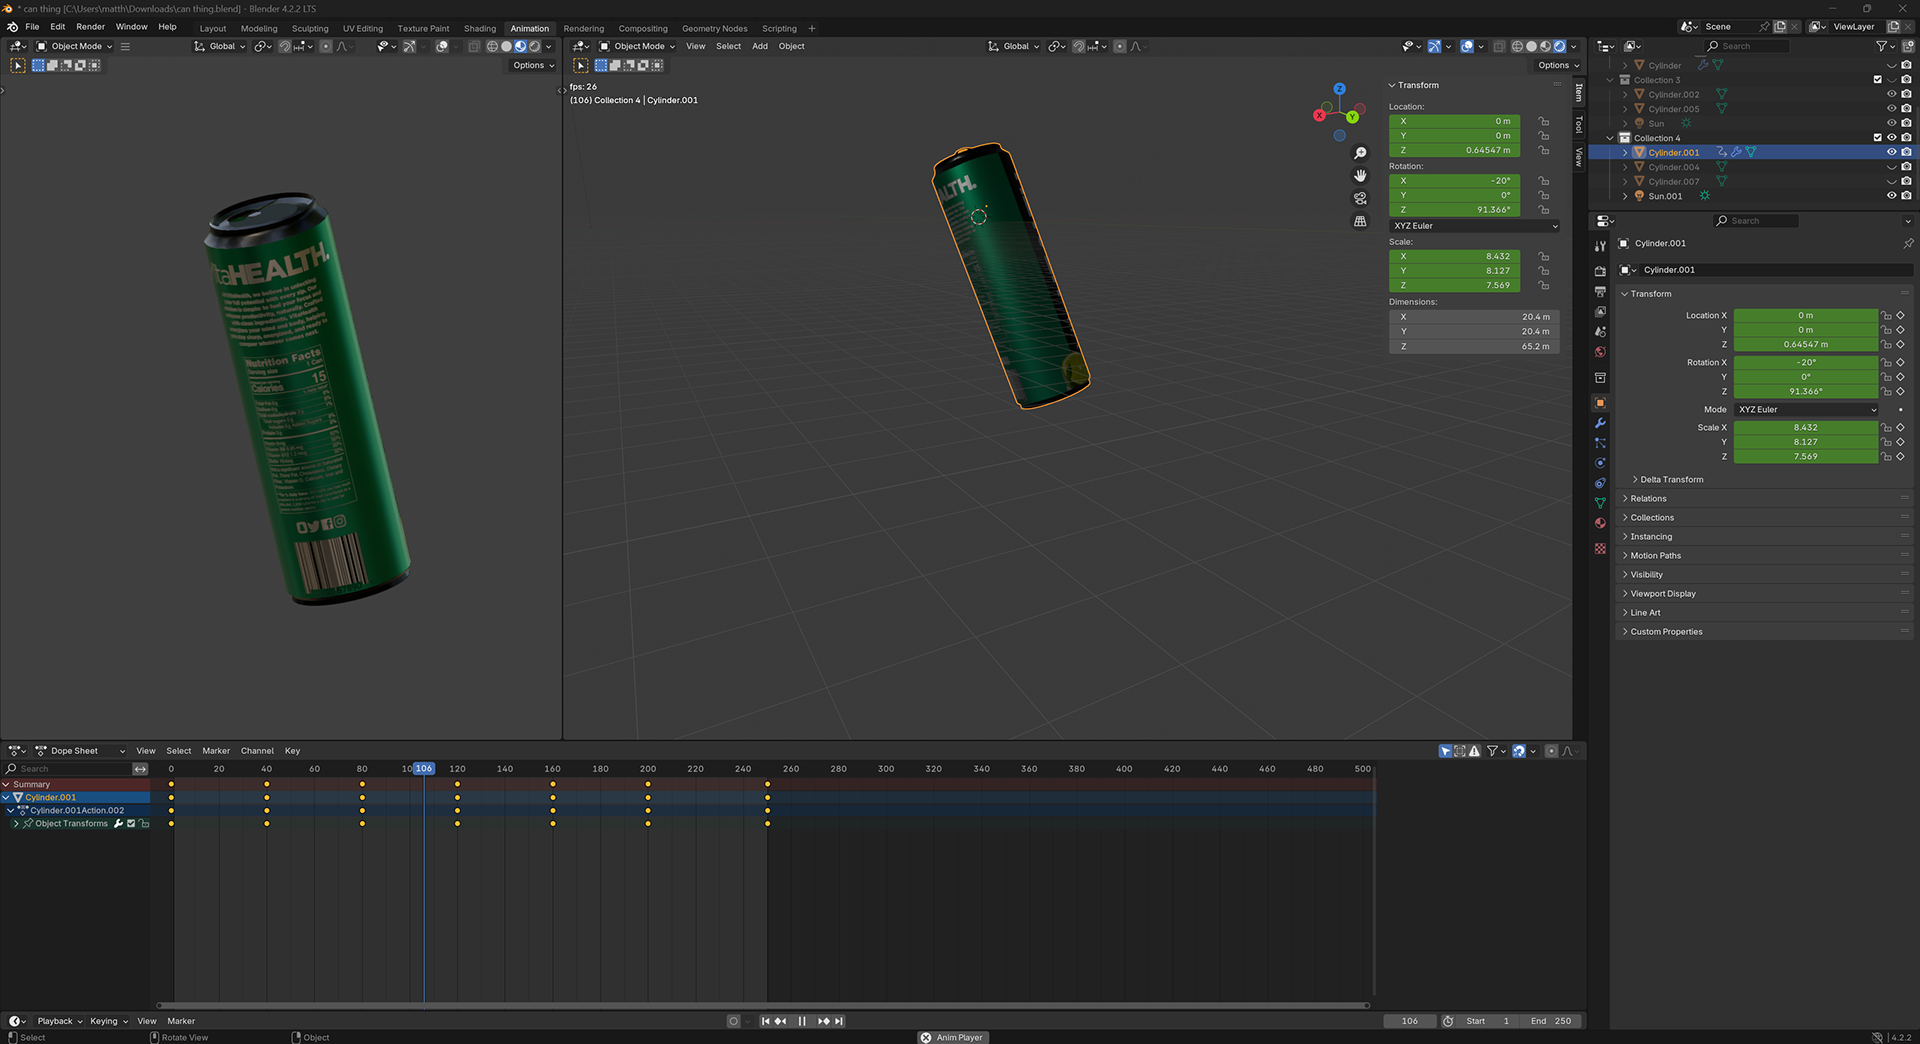Click the pan hand icon in the viewport
This screenshot has height=1044, width=1920.
pyautogui.click(x=1360, y=175)
